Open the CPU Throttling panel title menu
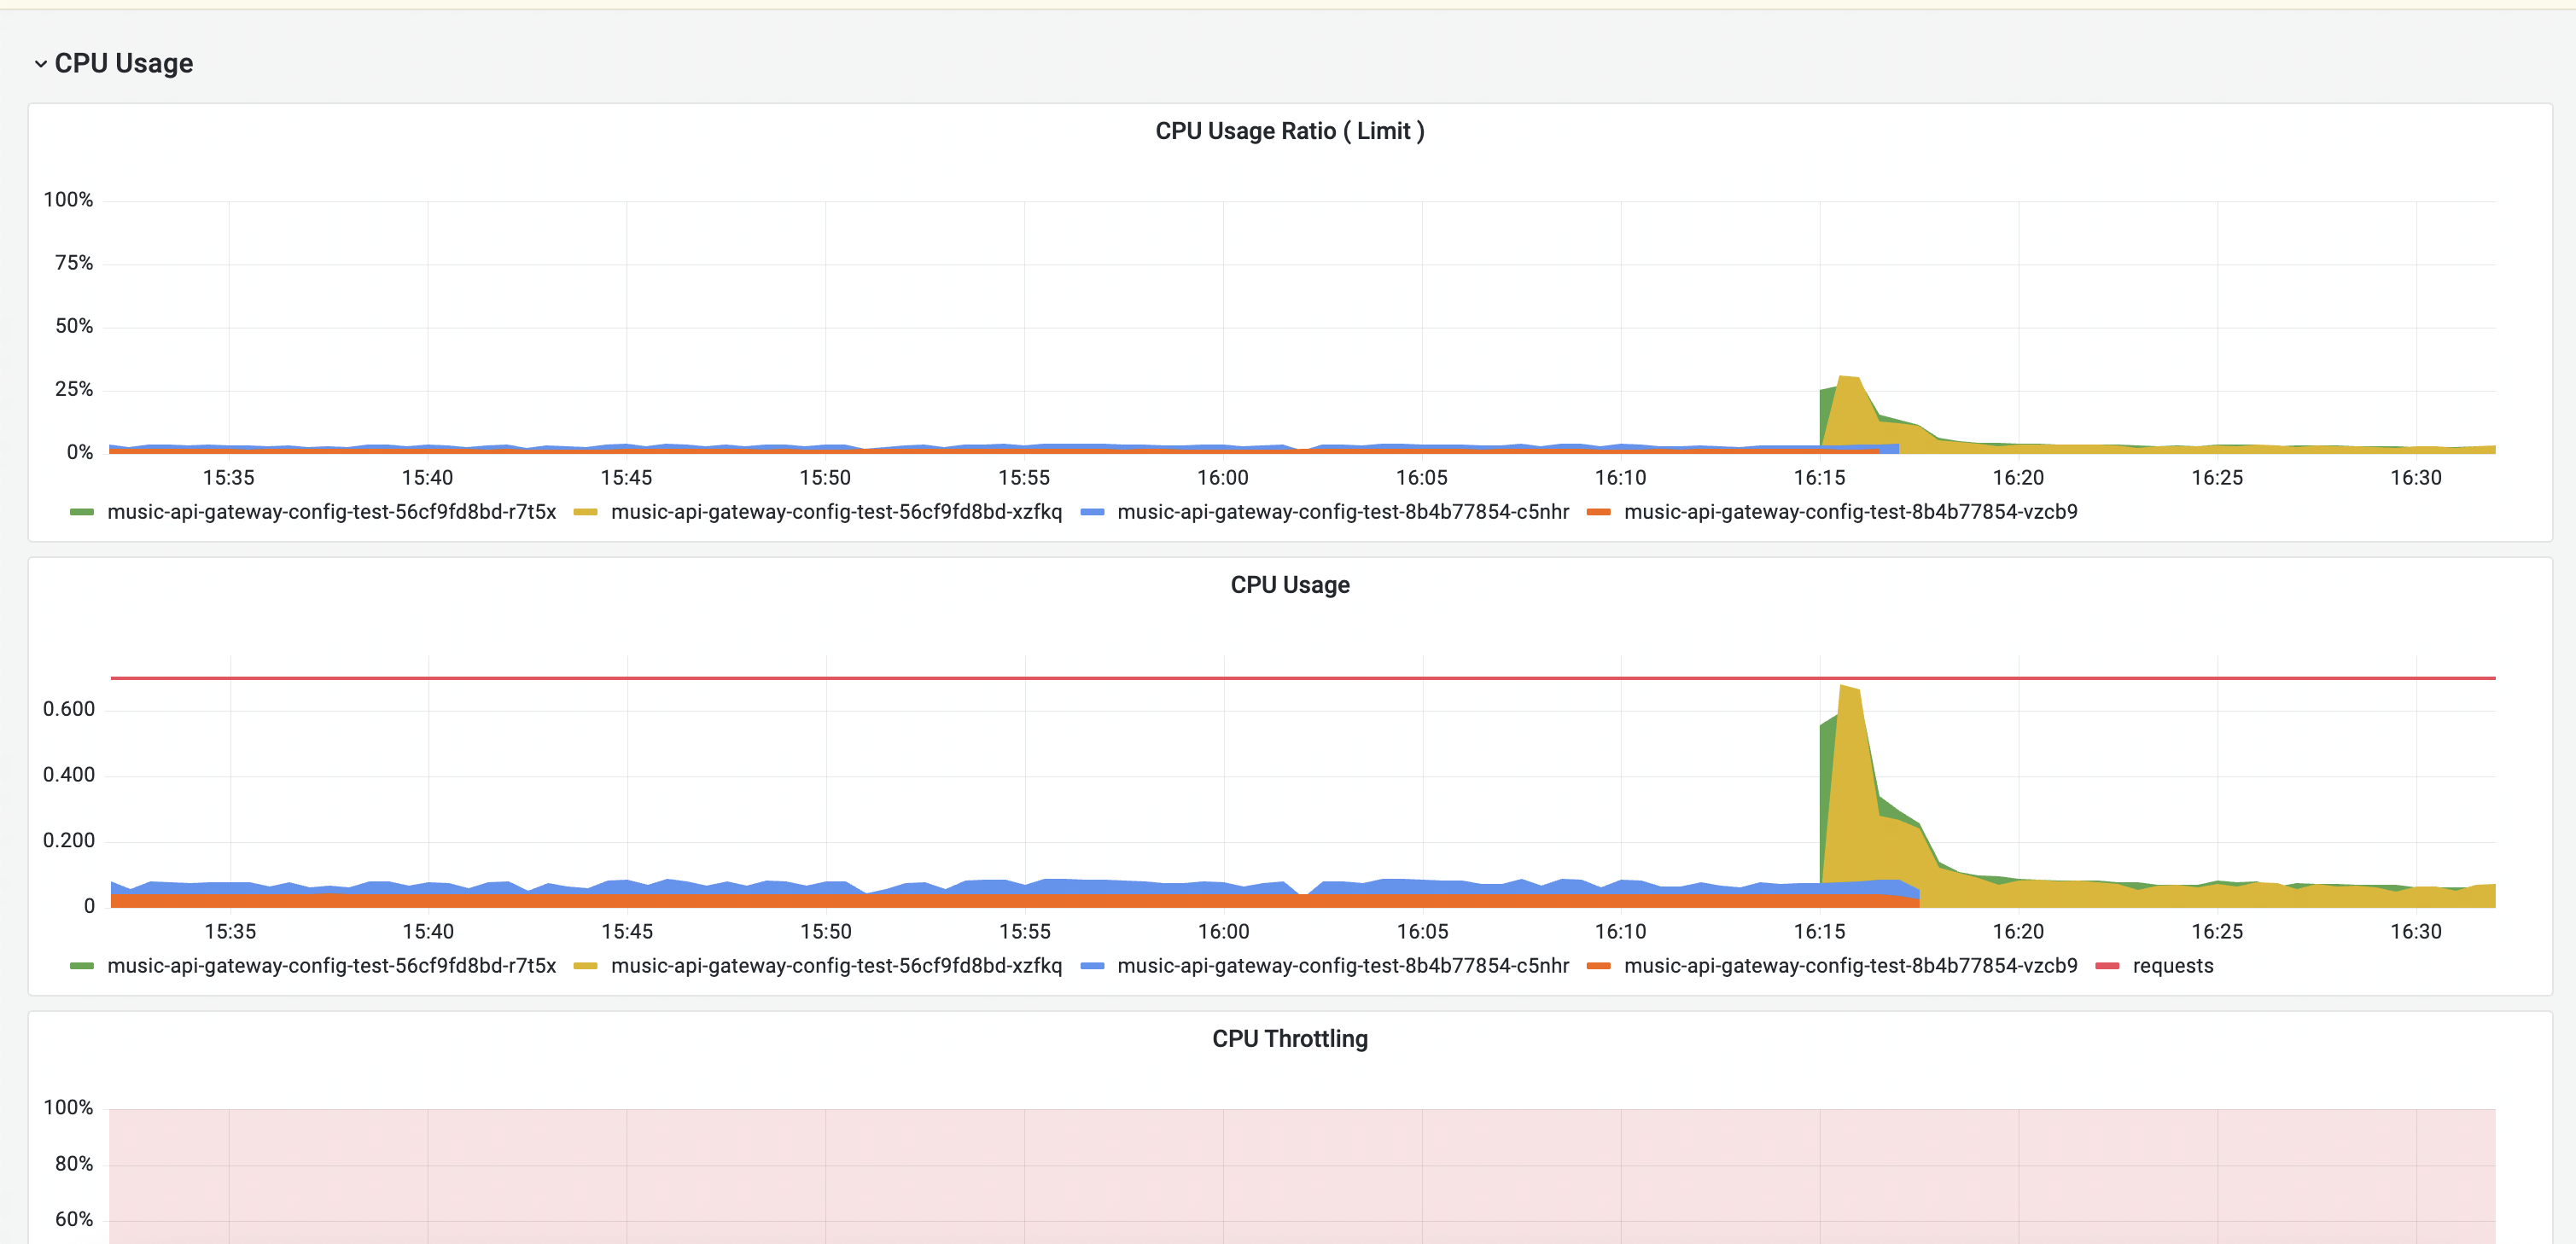2576x1244 pixels. pyautogui.click(x=1289, y=1039)
